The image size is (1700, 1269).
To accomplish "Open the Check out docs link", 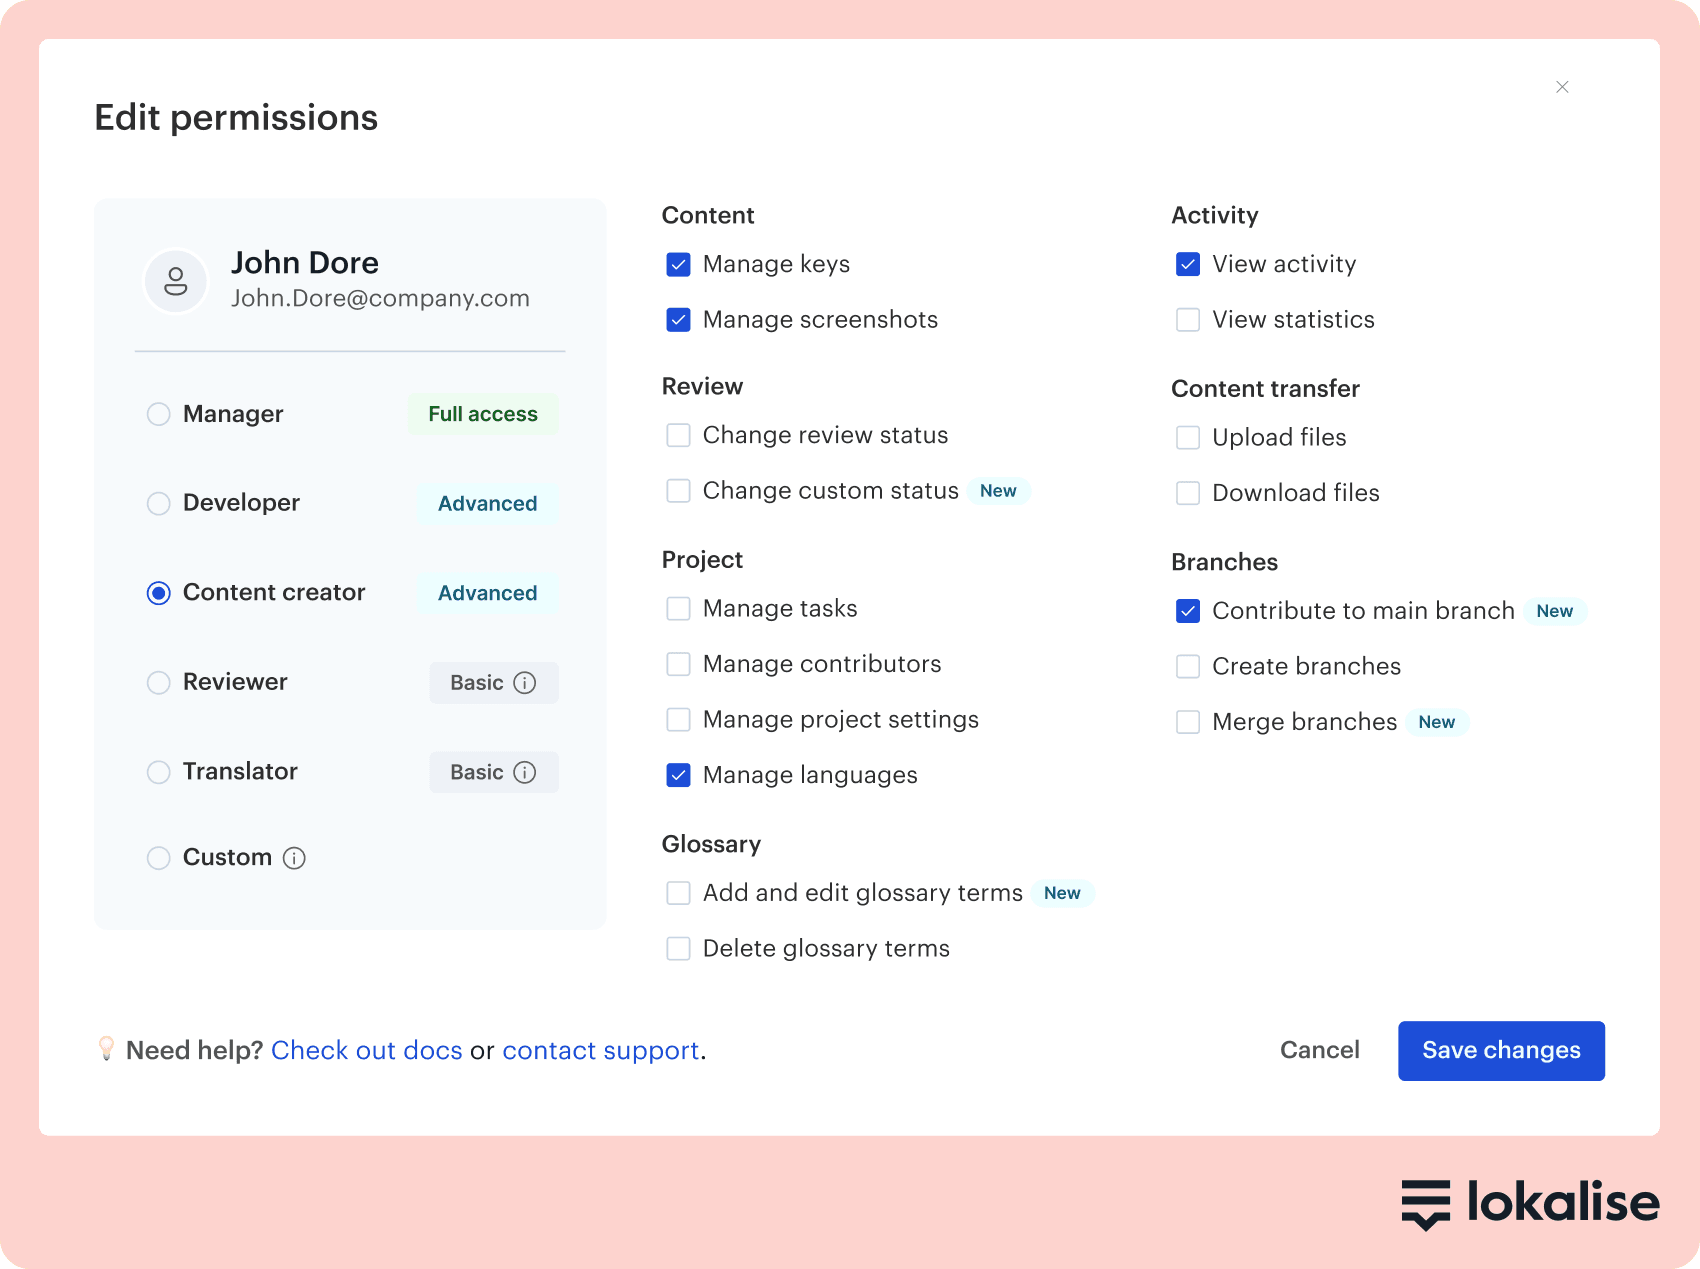I will click(x=366, y=1050).
